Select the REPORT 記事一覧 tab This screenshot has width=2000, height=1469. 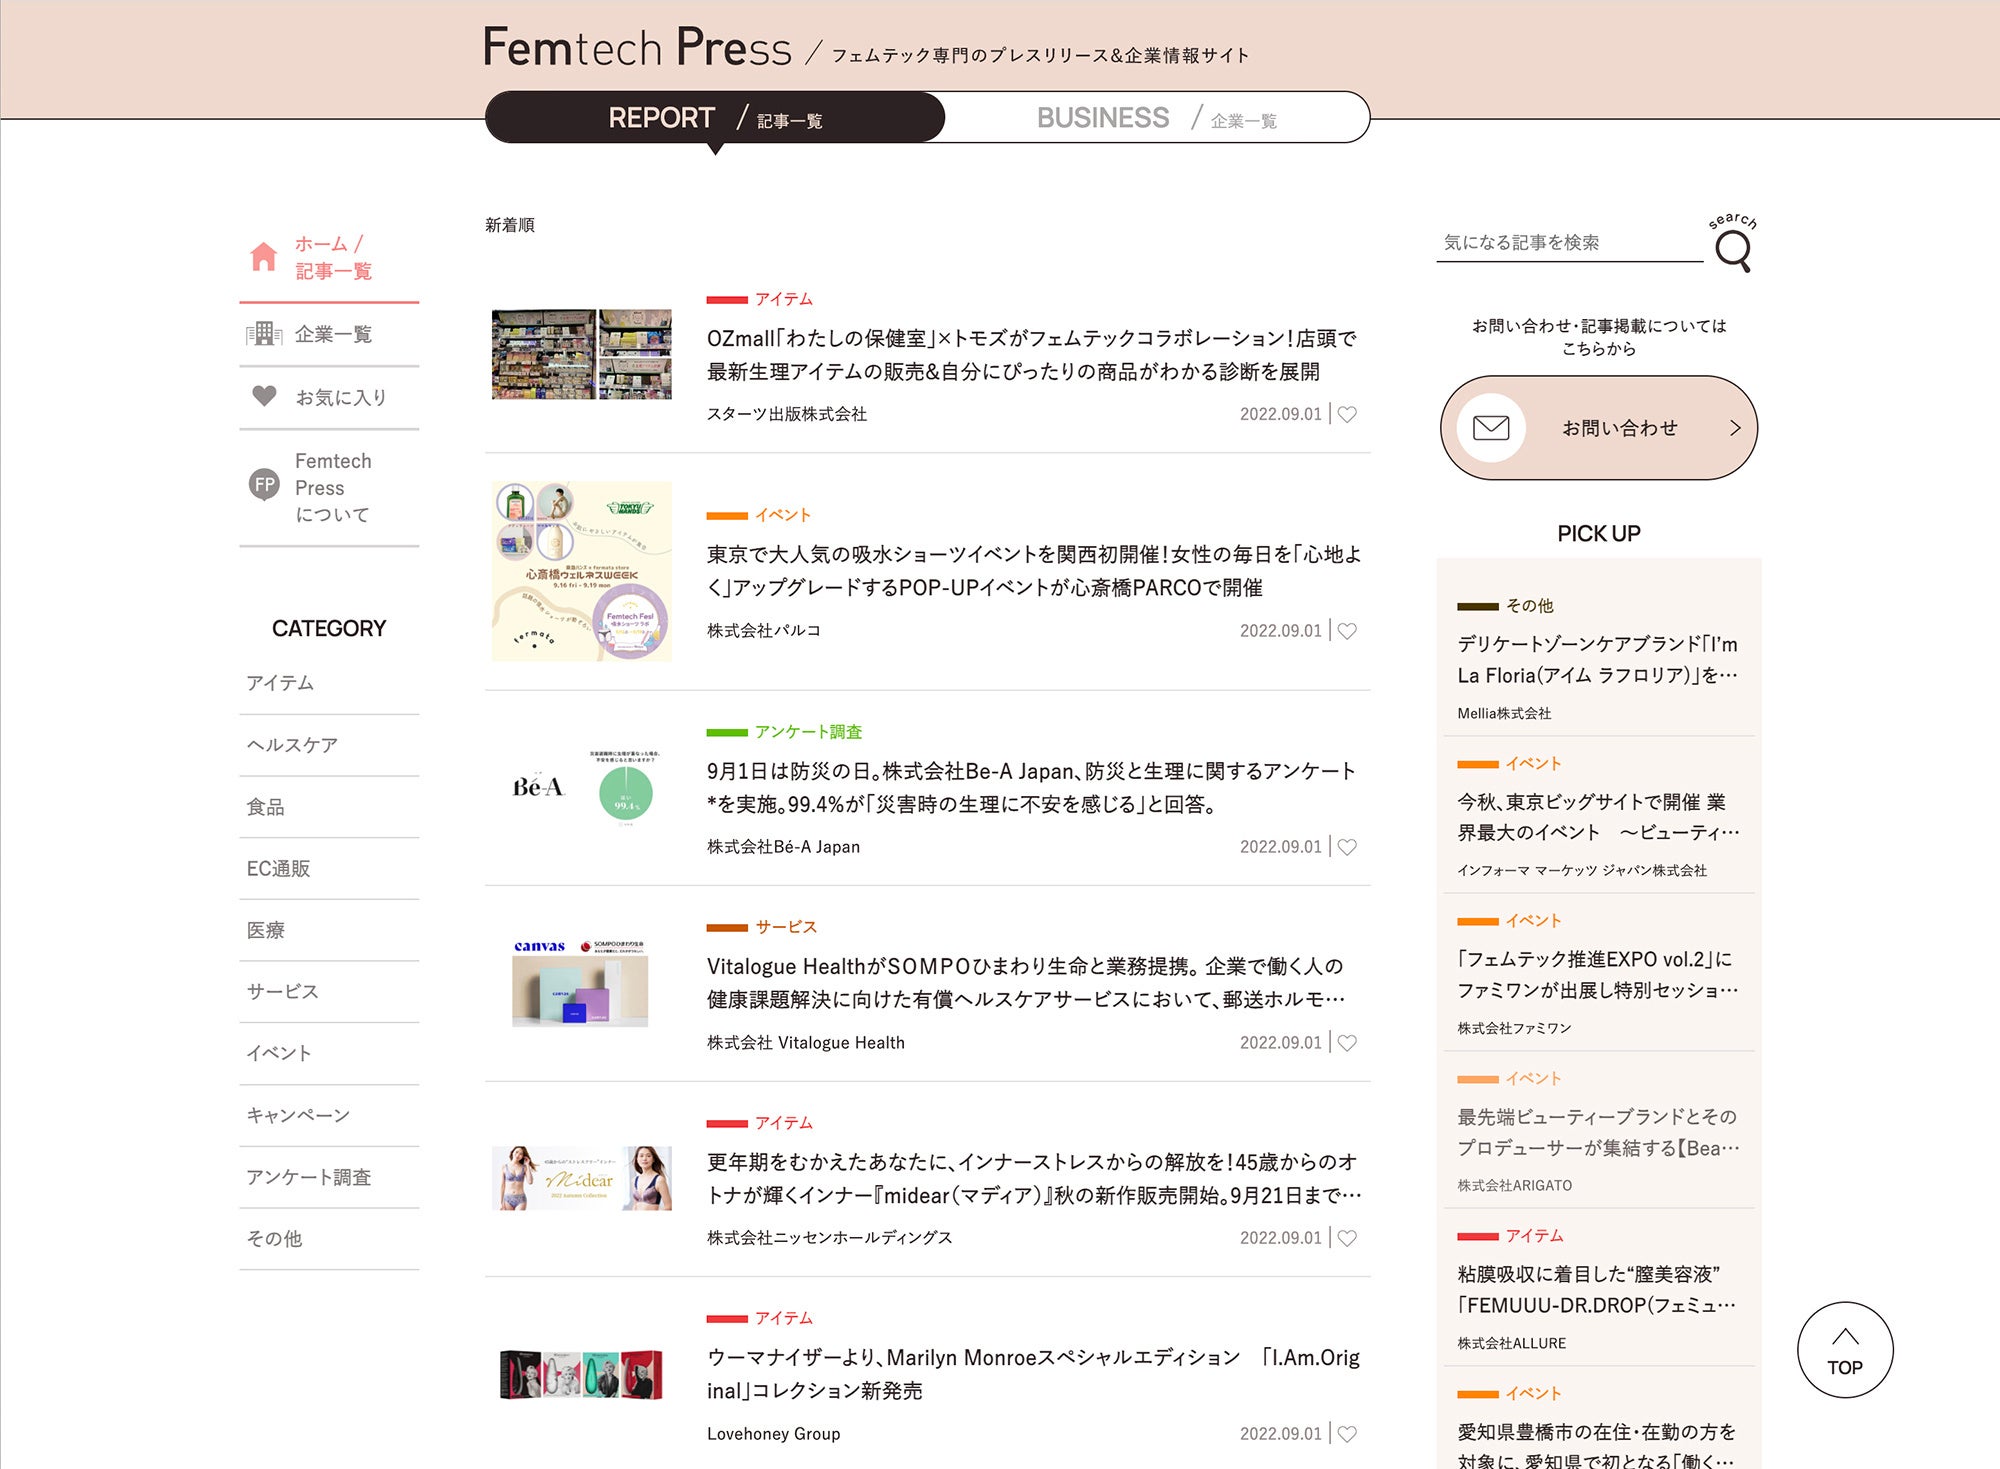(714, 118)
